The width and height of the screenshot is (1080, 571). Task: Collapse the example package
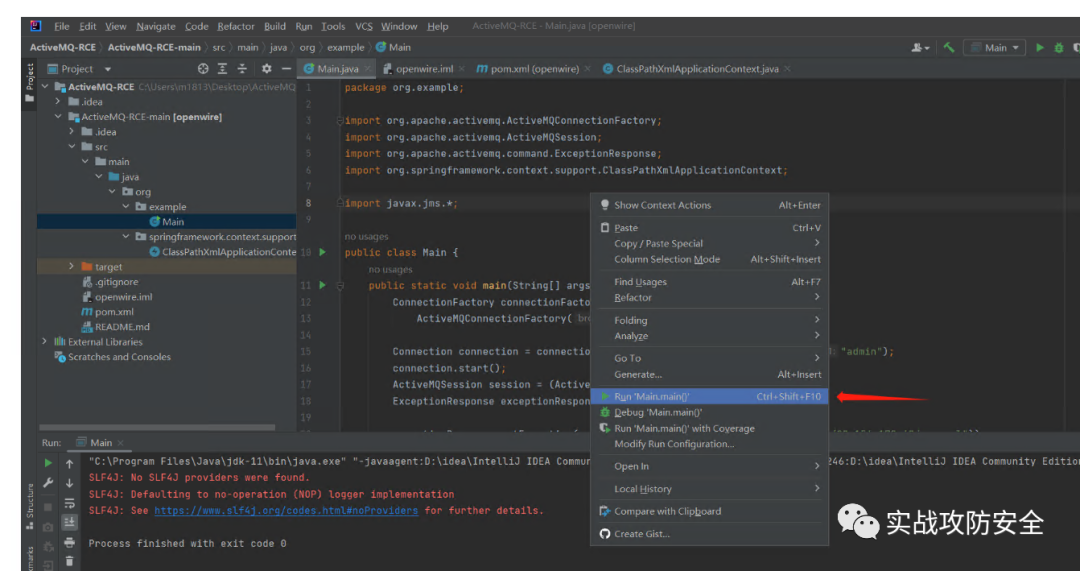(126, 207)
